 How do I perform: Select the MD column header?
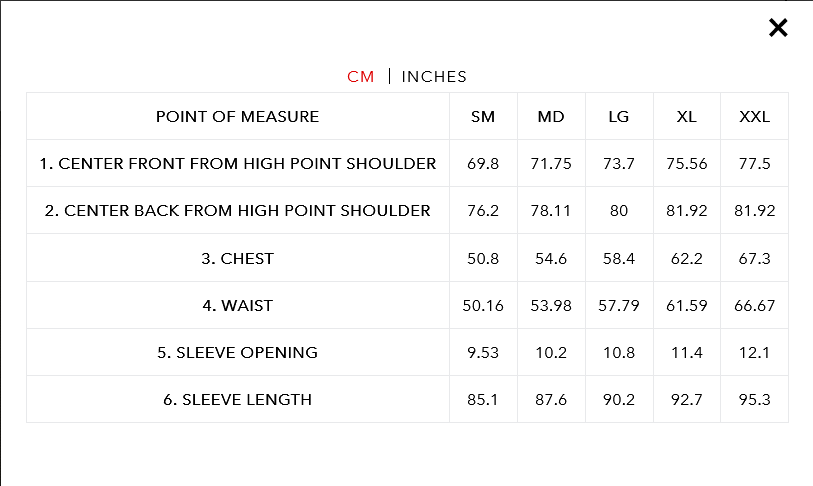pyautogui.click(x=551, y=117)
